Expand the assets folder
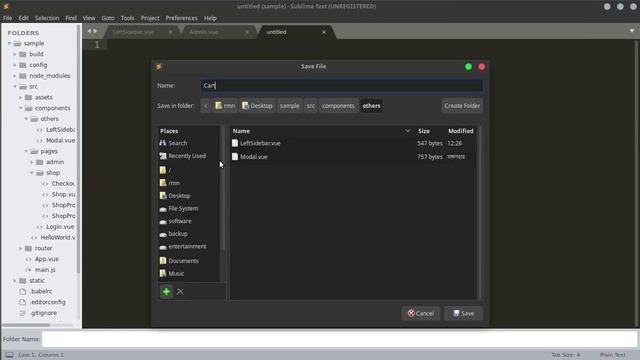 20,97
